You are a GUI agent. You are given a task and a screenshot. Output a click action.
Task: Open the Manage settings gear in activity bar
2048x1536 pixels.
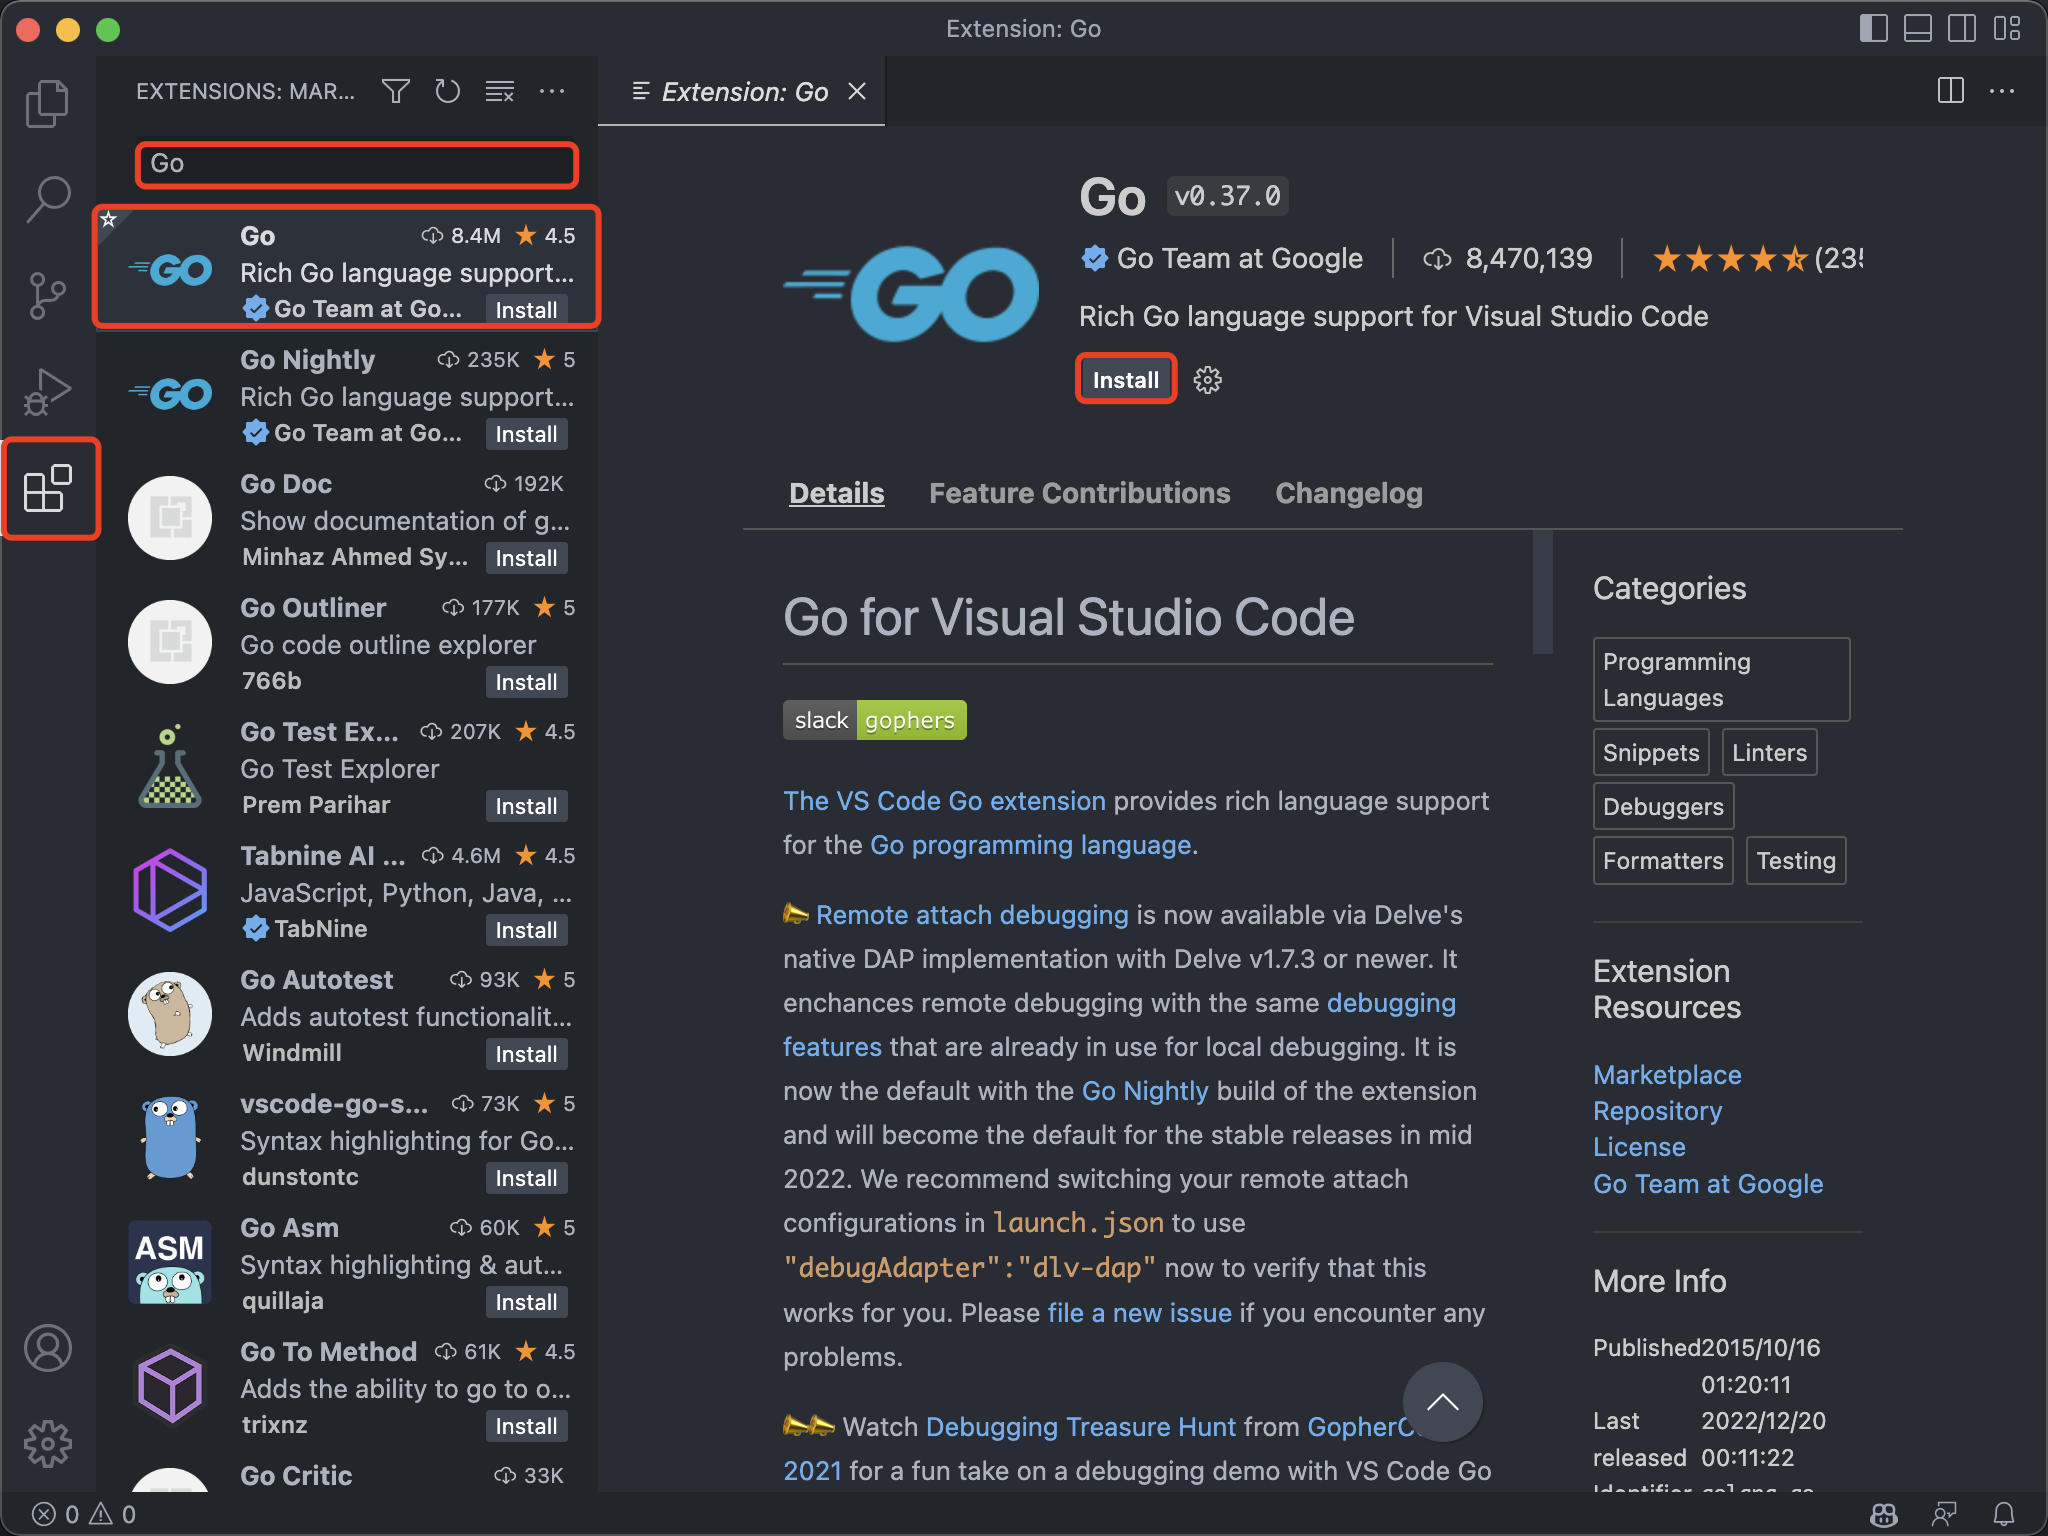coord(49,1443)
